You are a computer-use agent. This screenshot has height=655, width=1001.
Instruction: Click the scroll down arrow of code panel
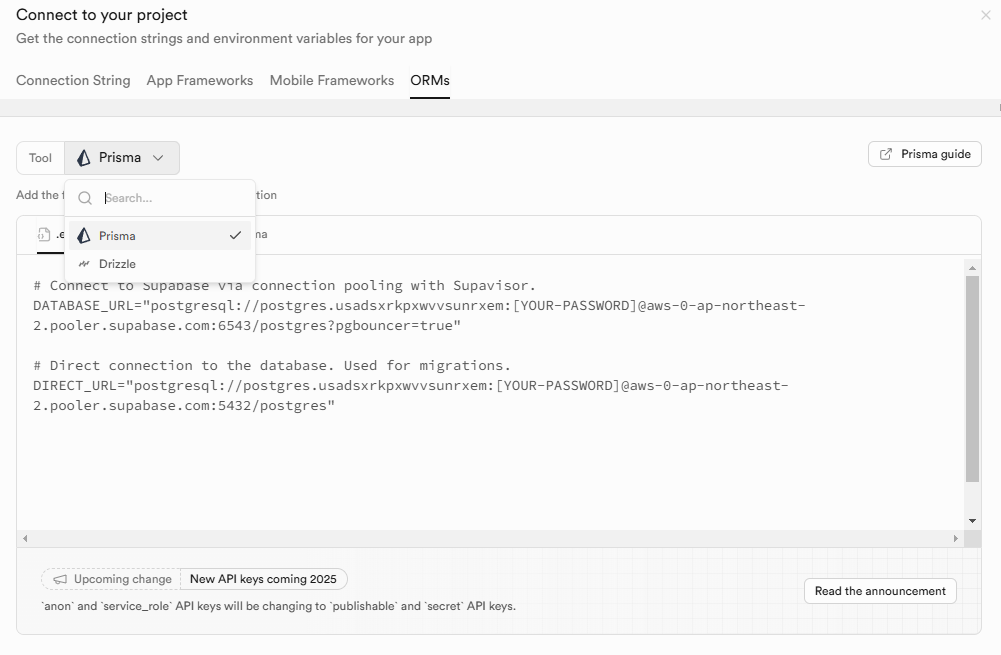[972, 521]
